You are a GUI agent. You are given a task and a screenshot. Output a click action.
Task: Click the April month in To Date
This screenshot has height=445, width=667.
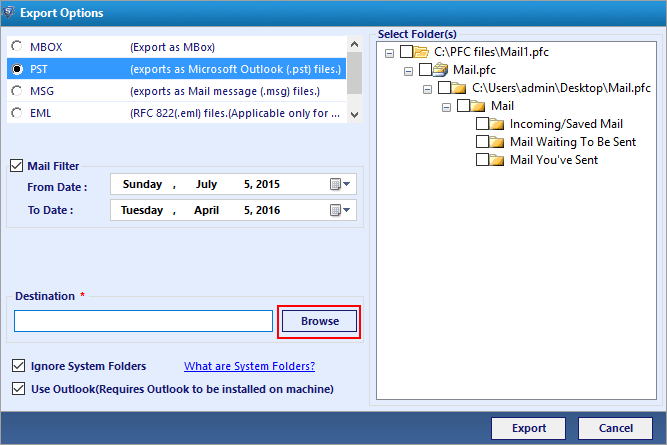click(206, 210)
